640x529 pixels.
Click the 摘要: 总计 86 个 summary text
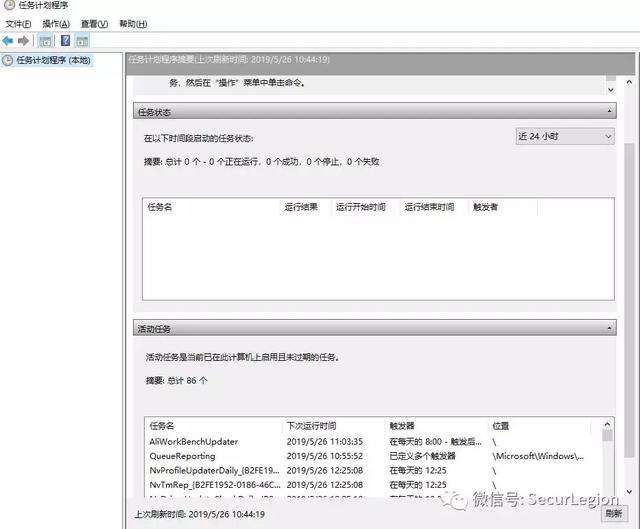176,380
